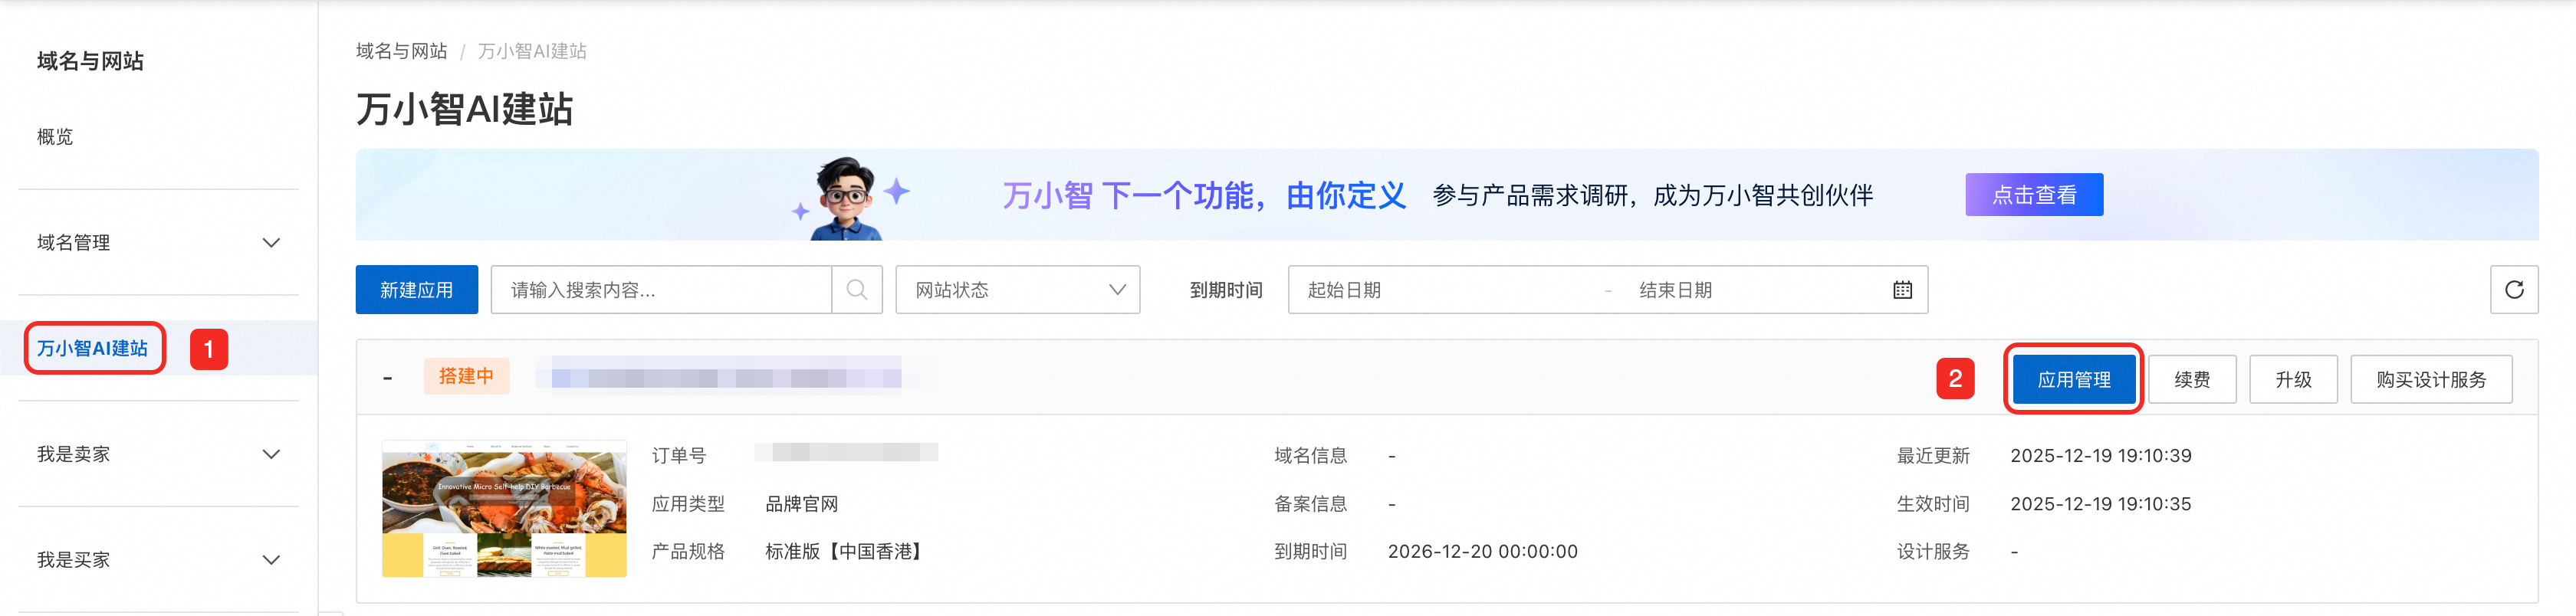Click the 续费 button
Screen dimensions: 2576x616
2191,380
